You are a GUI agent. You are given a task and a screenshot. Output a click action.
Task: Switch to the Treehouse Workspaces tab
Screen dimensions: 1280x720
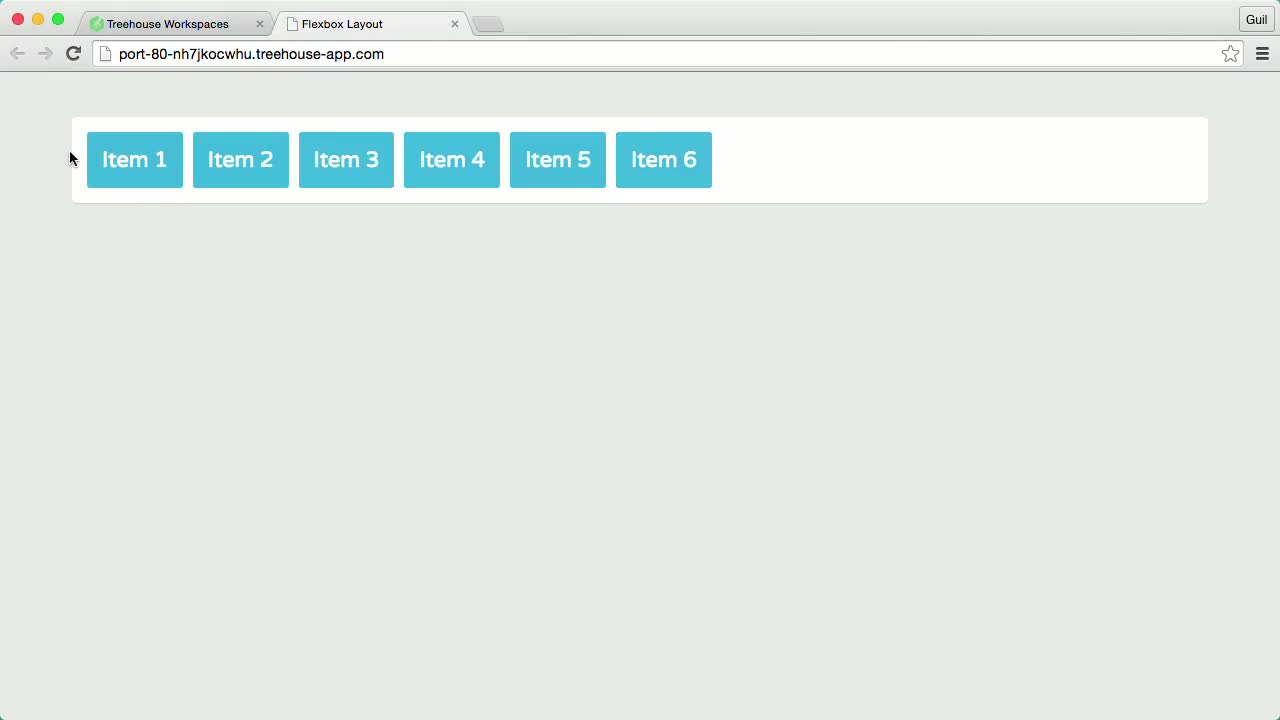point(167,23)
